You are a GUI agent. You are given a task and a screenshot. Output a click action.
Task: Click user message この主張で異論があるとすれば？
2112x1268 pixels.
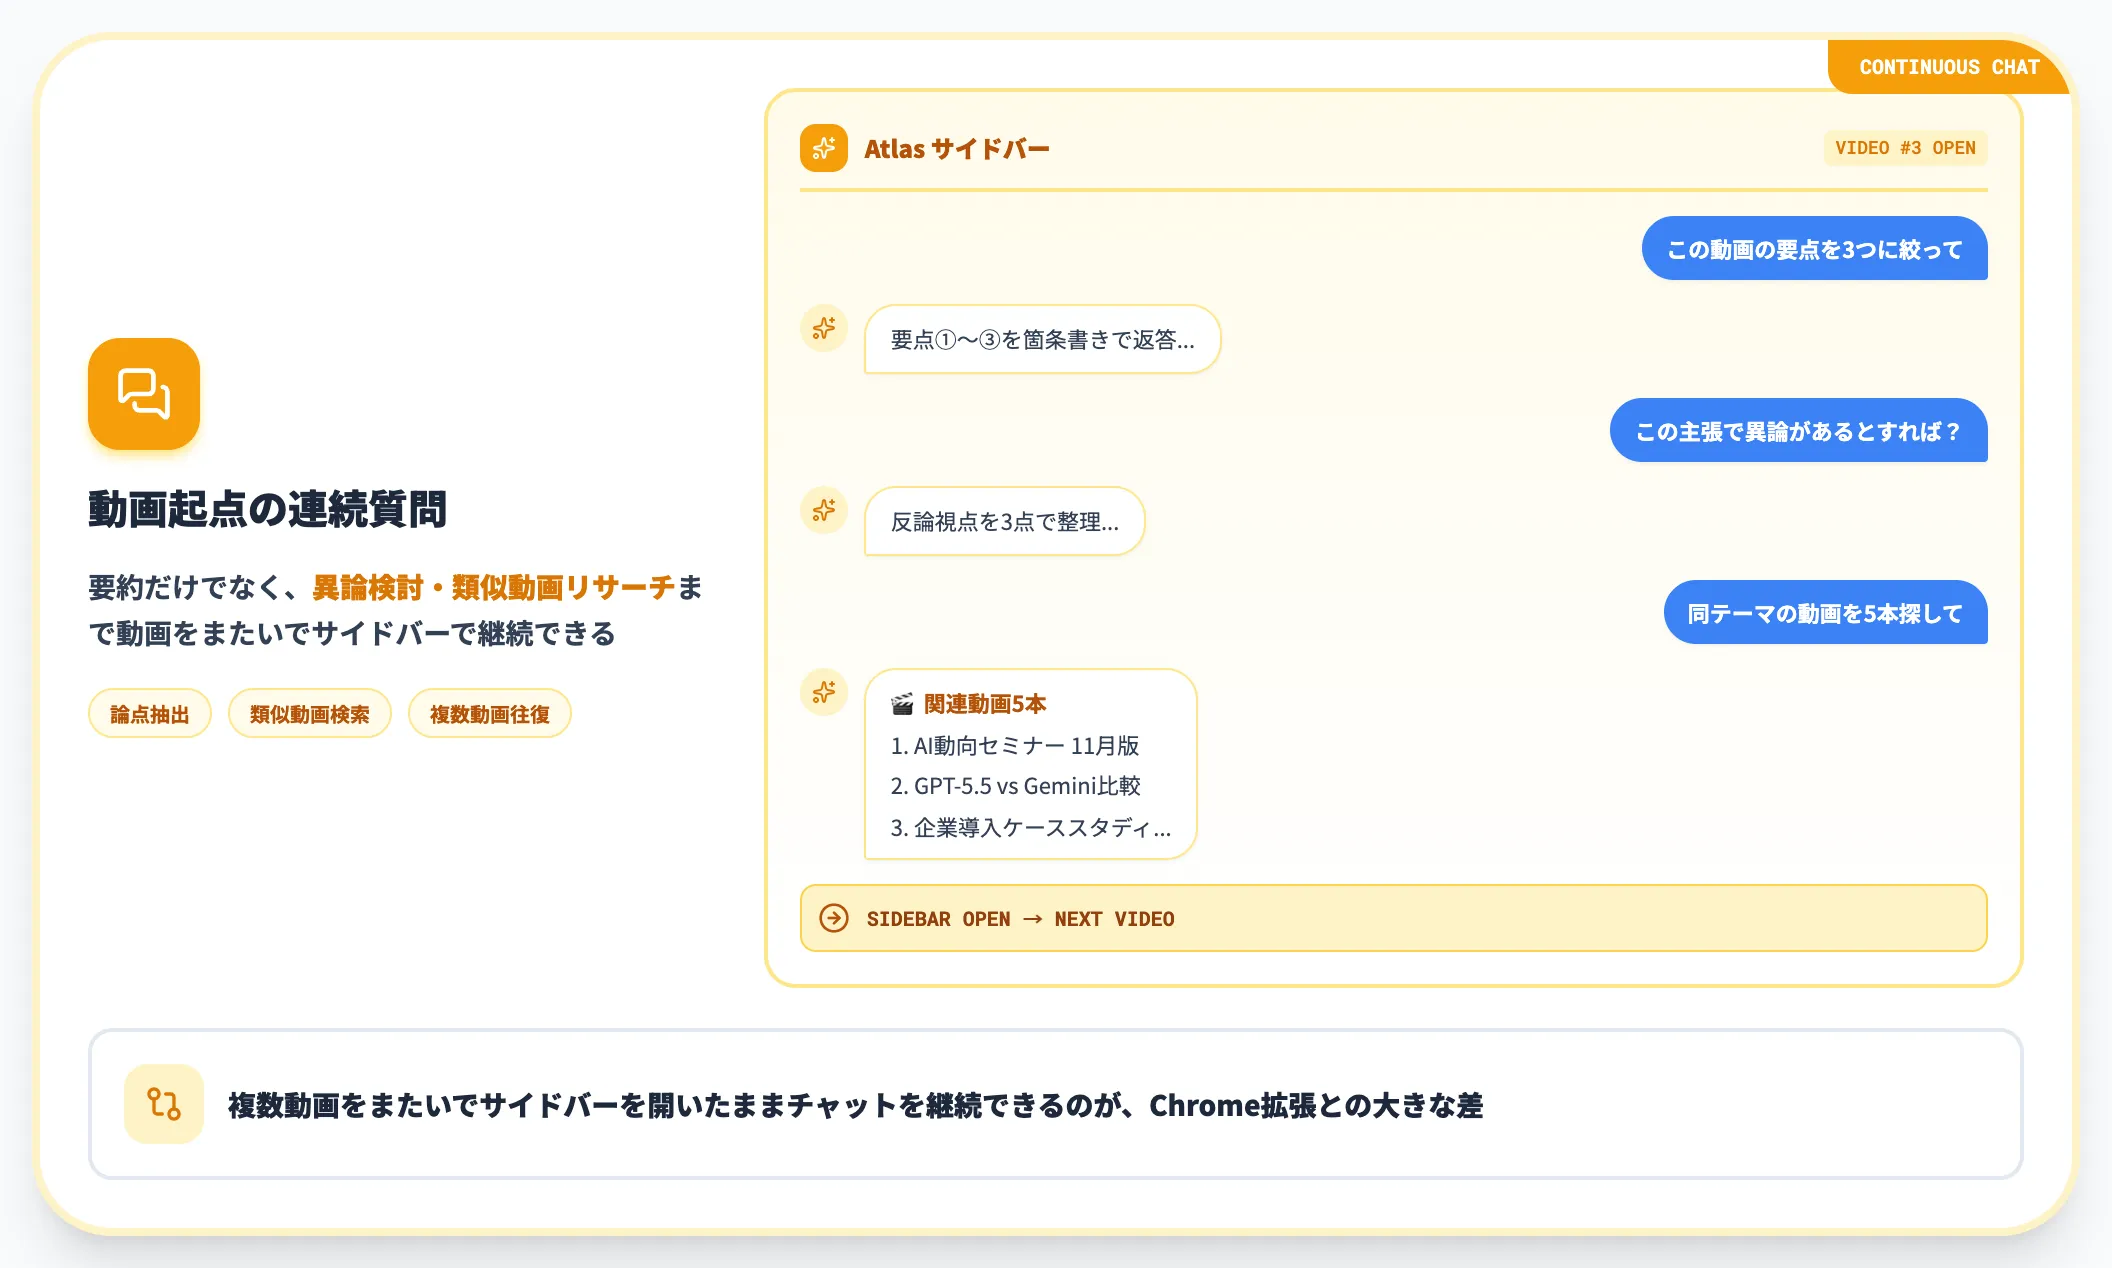(x=1799, y=431)
